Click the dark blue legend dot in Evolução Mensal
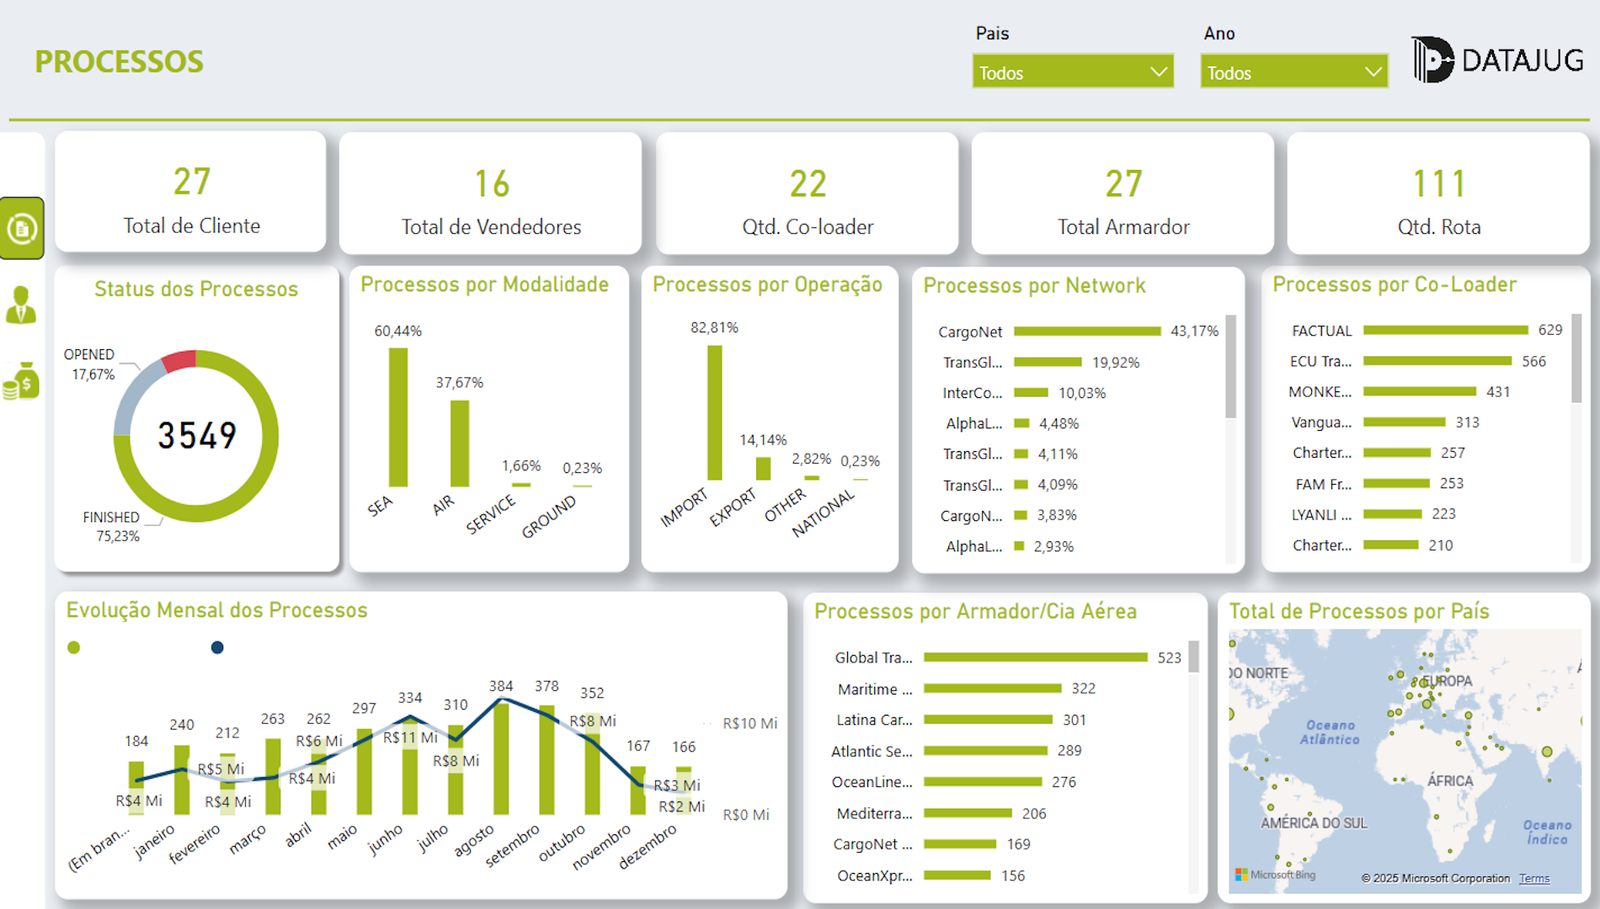Viewport: 1600px width, 909px height. [x=217, y=648]
